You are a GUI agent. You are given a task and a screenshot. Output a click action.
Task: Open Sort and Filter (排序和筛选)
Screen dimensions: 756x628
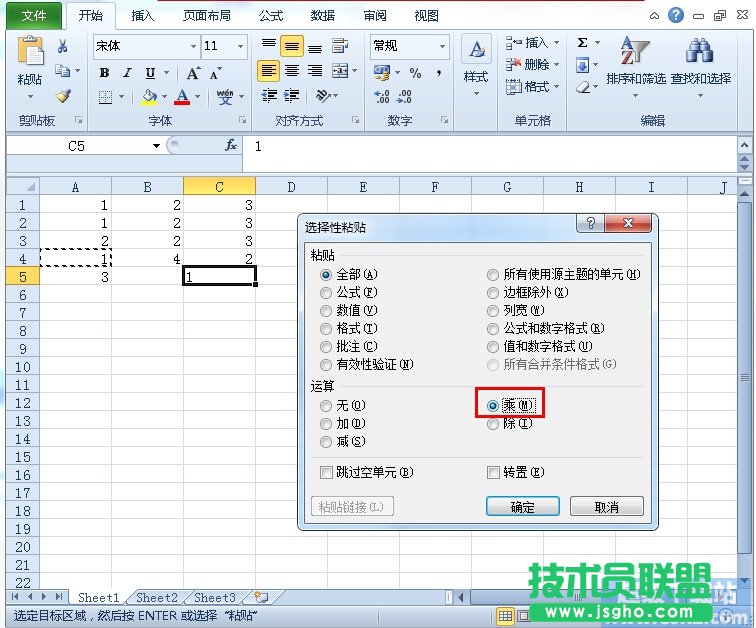click(x=635, y=66)
